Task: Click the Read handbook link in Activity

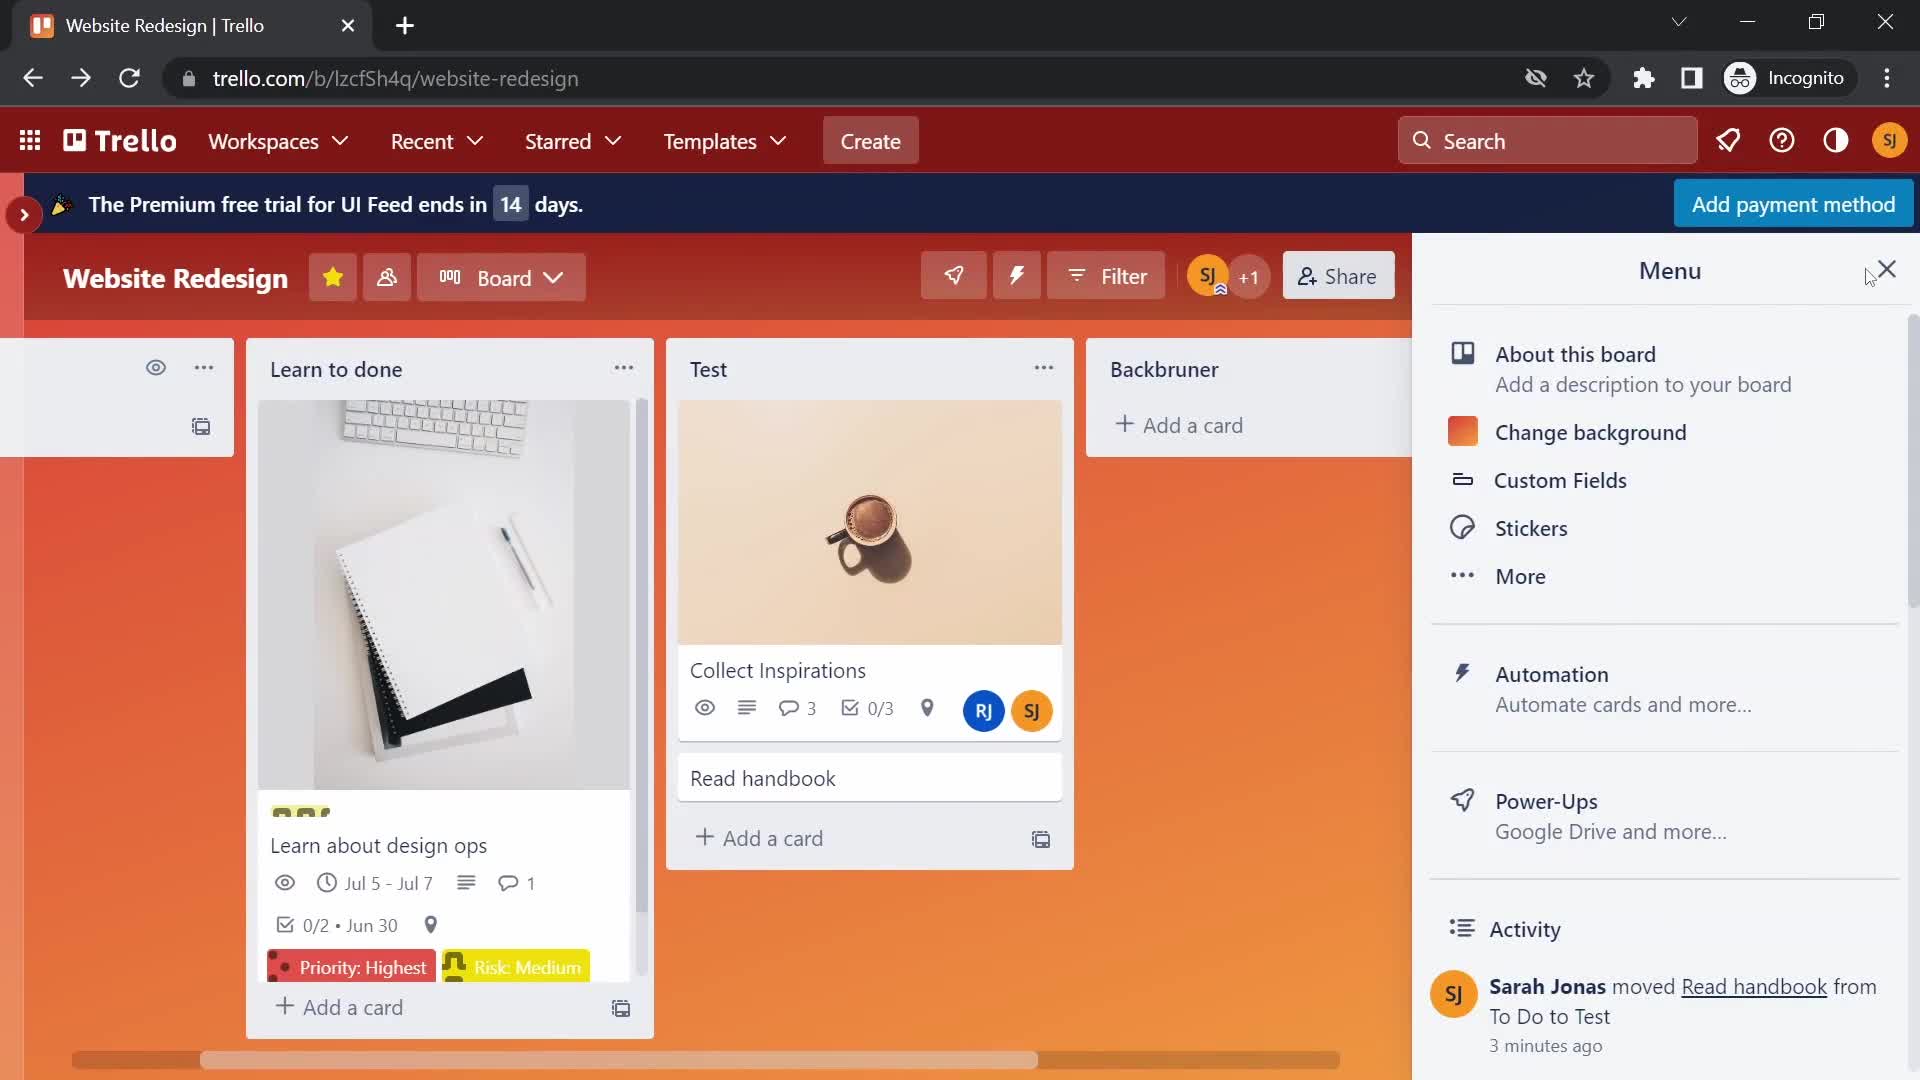Action: (x=1753, y=986)
